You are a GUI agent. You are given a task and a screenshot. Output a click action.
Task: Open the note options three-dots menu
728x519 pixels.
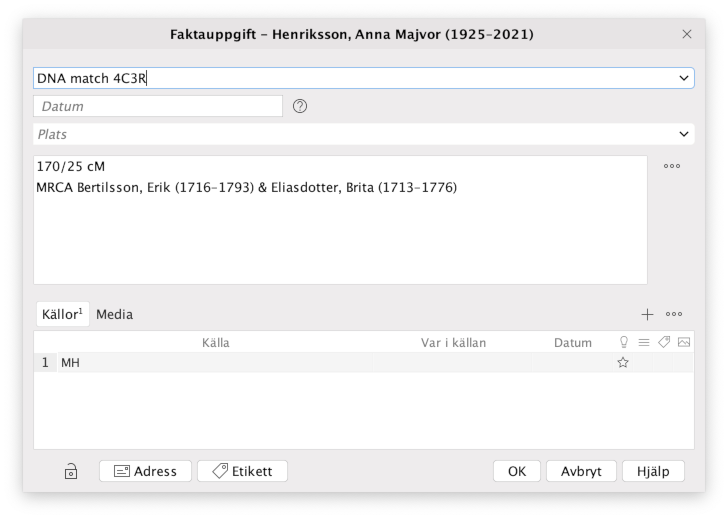tap(672, 166)
